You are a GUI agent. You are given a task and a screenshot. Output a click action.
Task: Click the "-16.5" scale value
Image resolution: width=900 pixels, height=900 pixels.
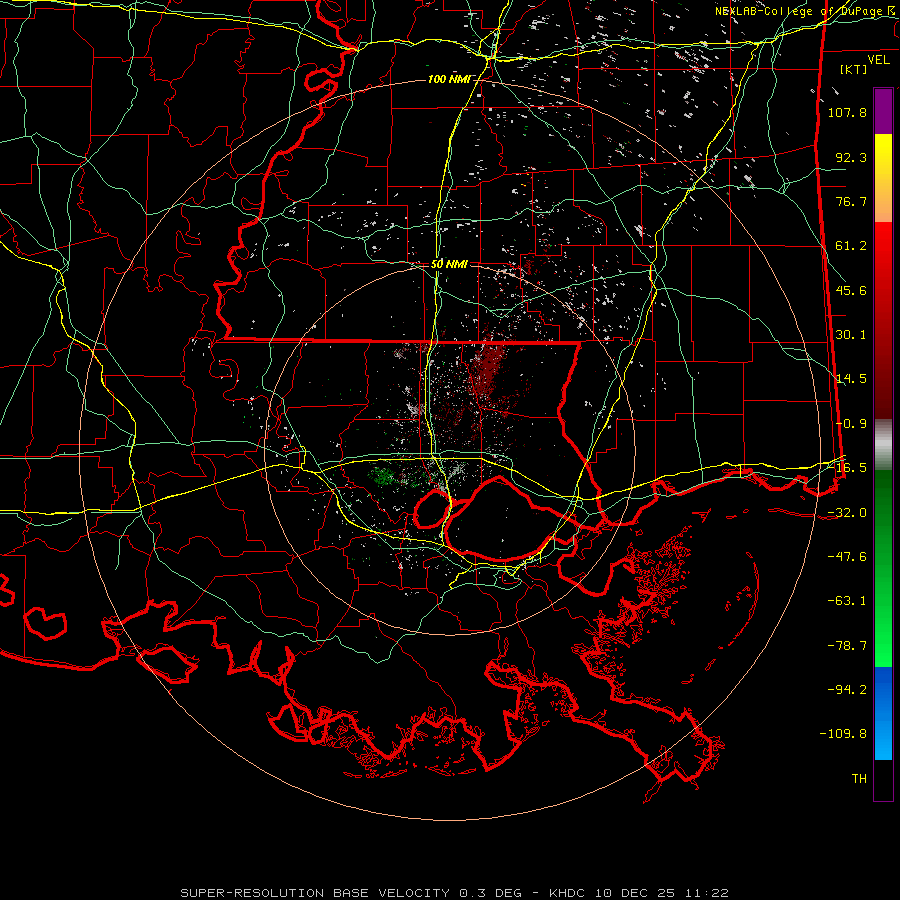click(x=847, y=468)
